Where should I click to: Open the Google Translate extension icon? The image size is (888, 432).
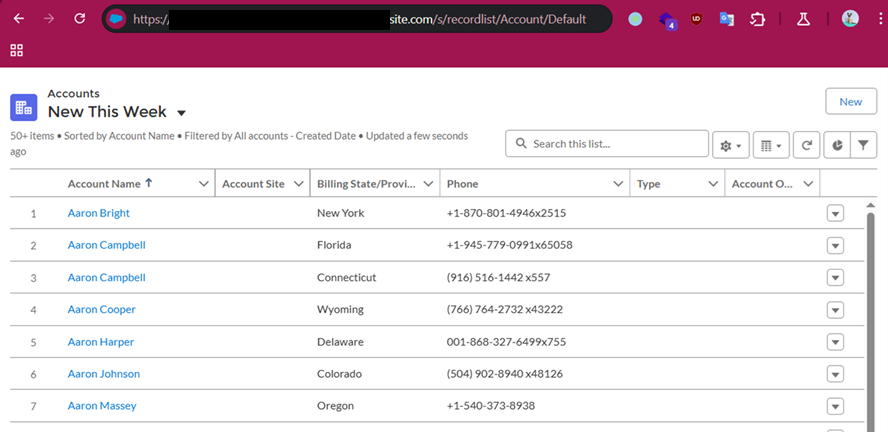(x=727, y=19)
